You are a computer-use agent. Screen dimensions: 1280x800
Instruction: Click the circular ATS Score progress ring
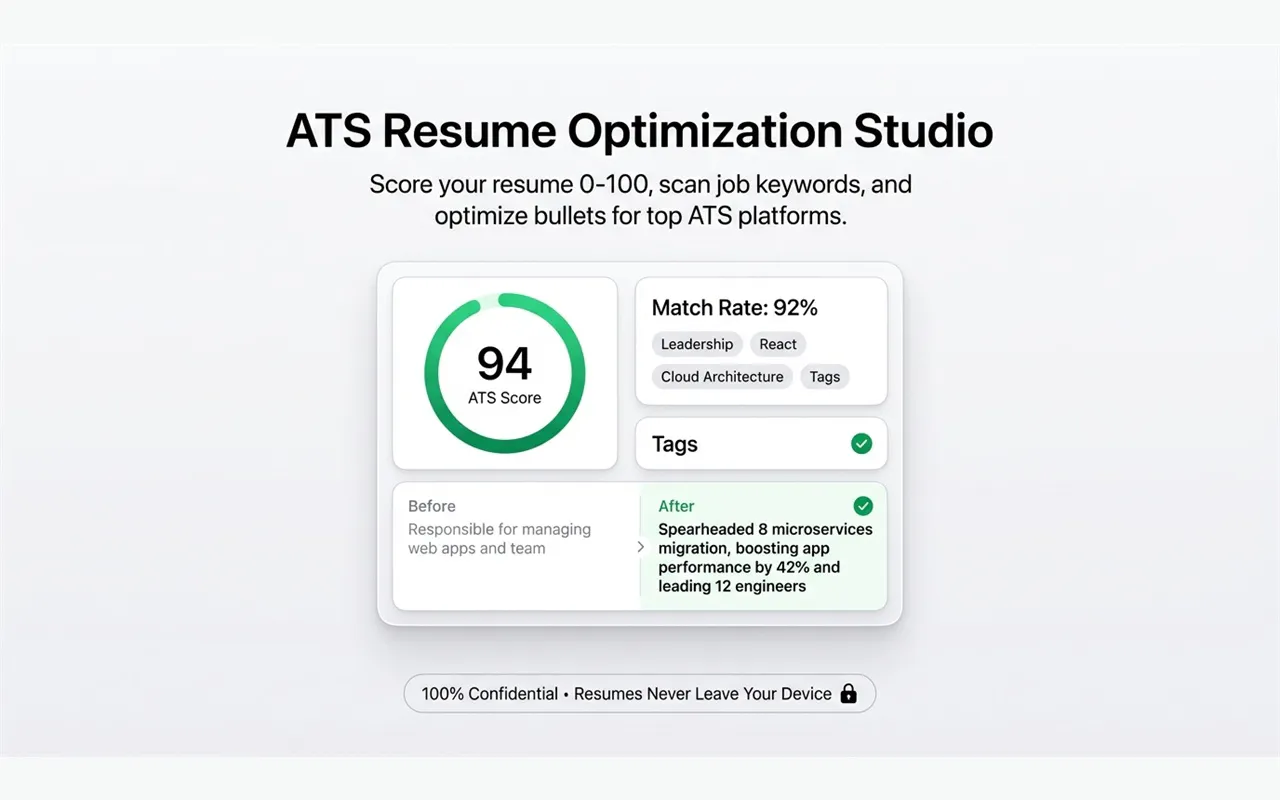point(505,373)
